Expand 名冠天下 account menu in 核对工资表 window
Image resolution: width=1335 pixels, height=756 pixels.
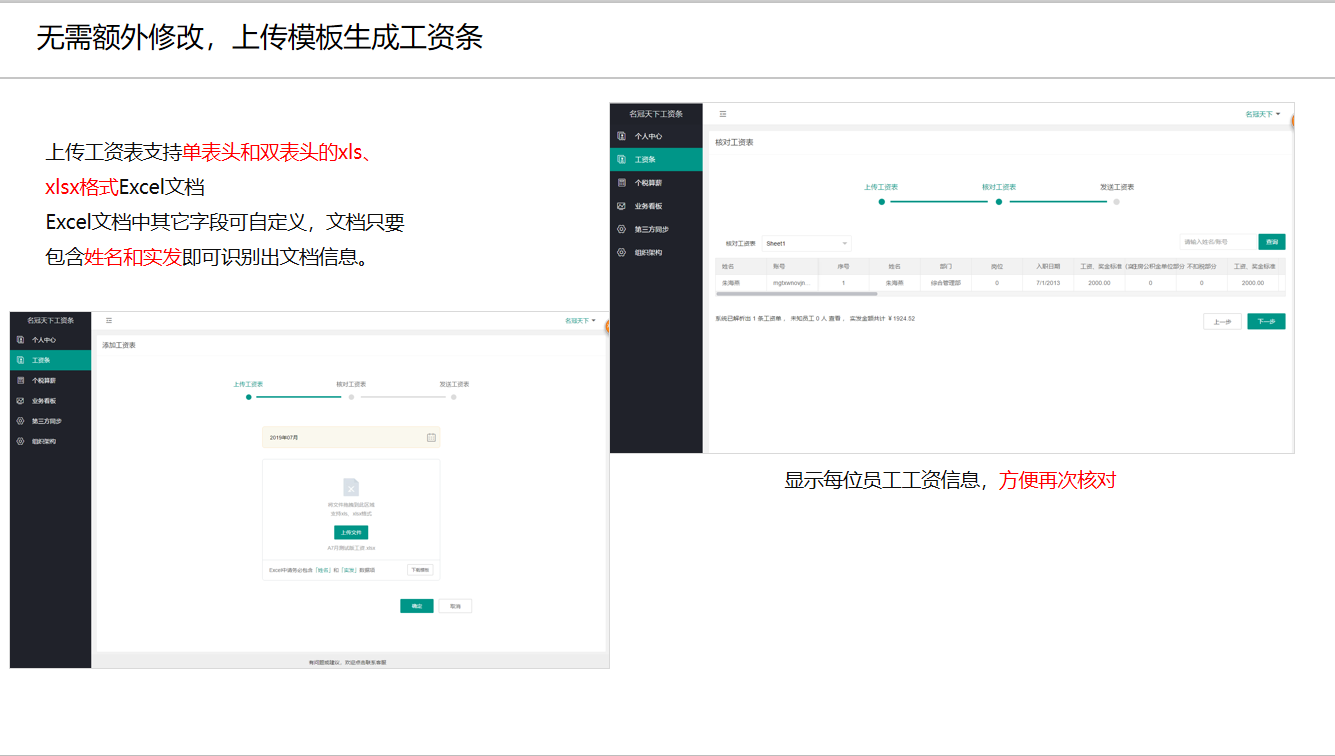point(1263,114)
